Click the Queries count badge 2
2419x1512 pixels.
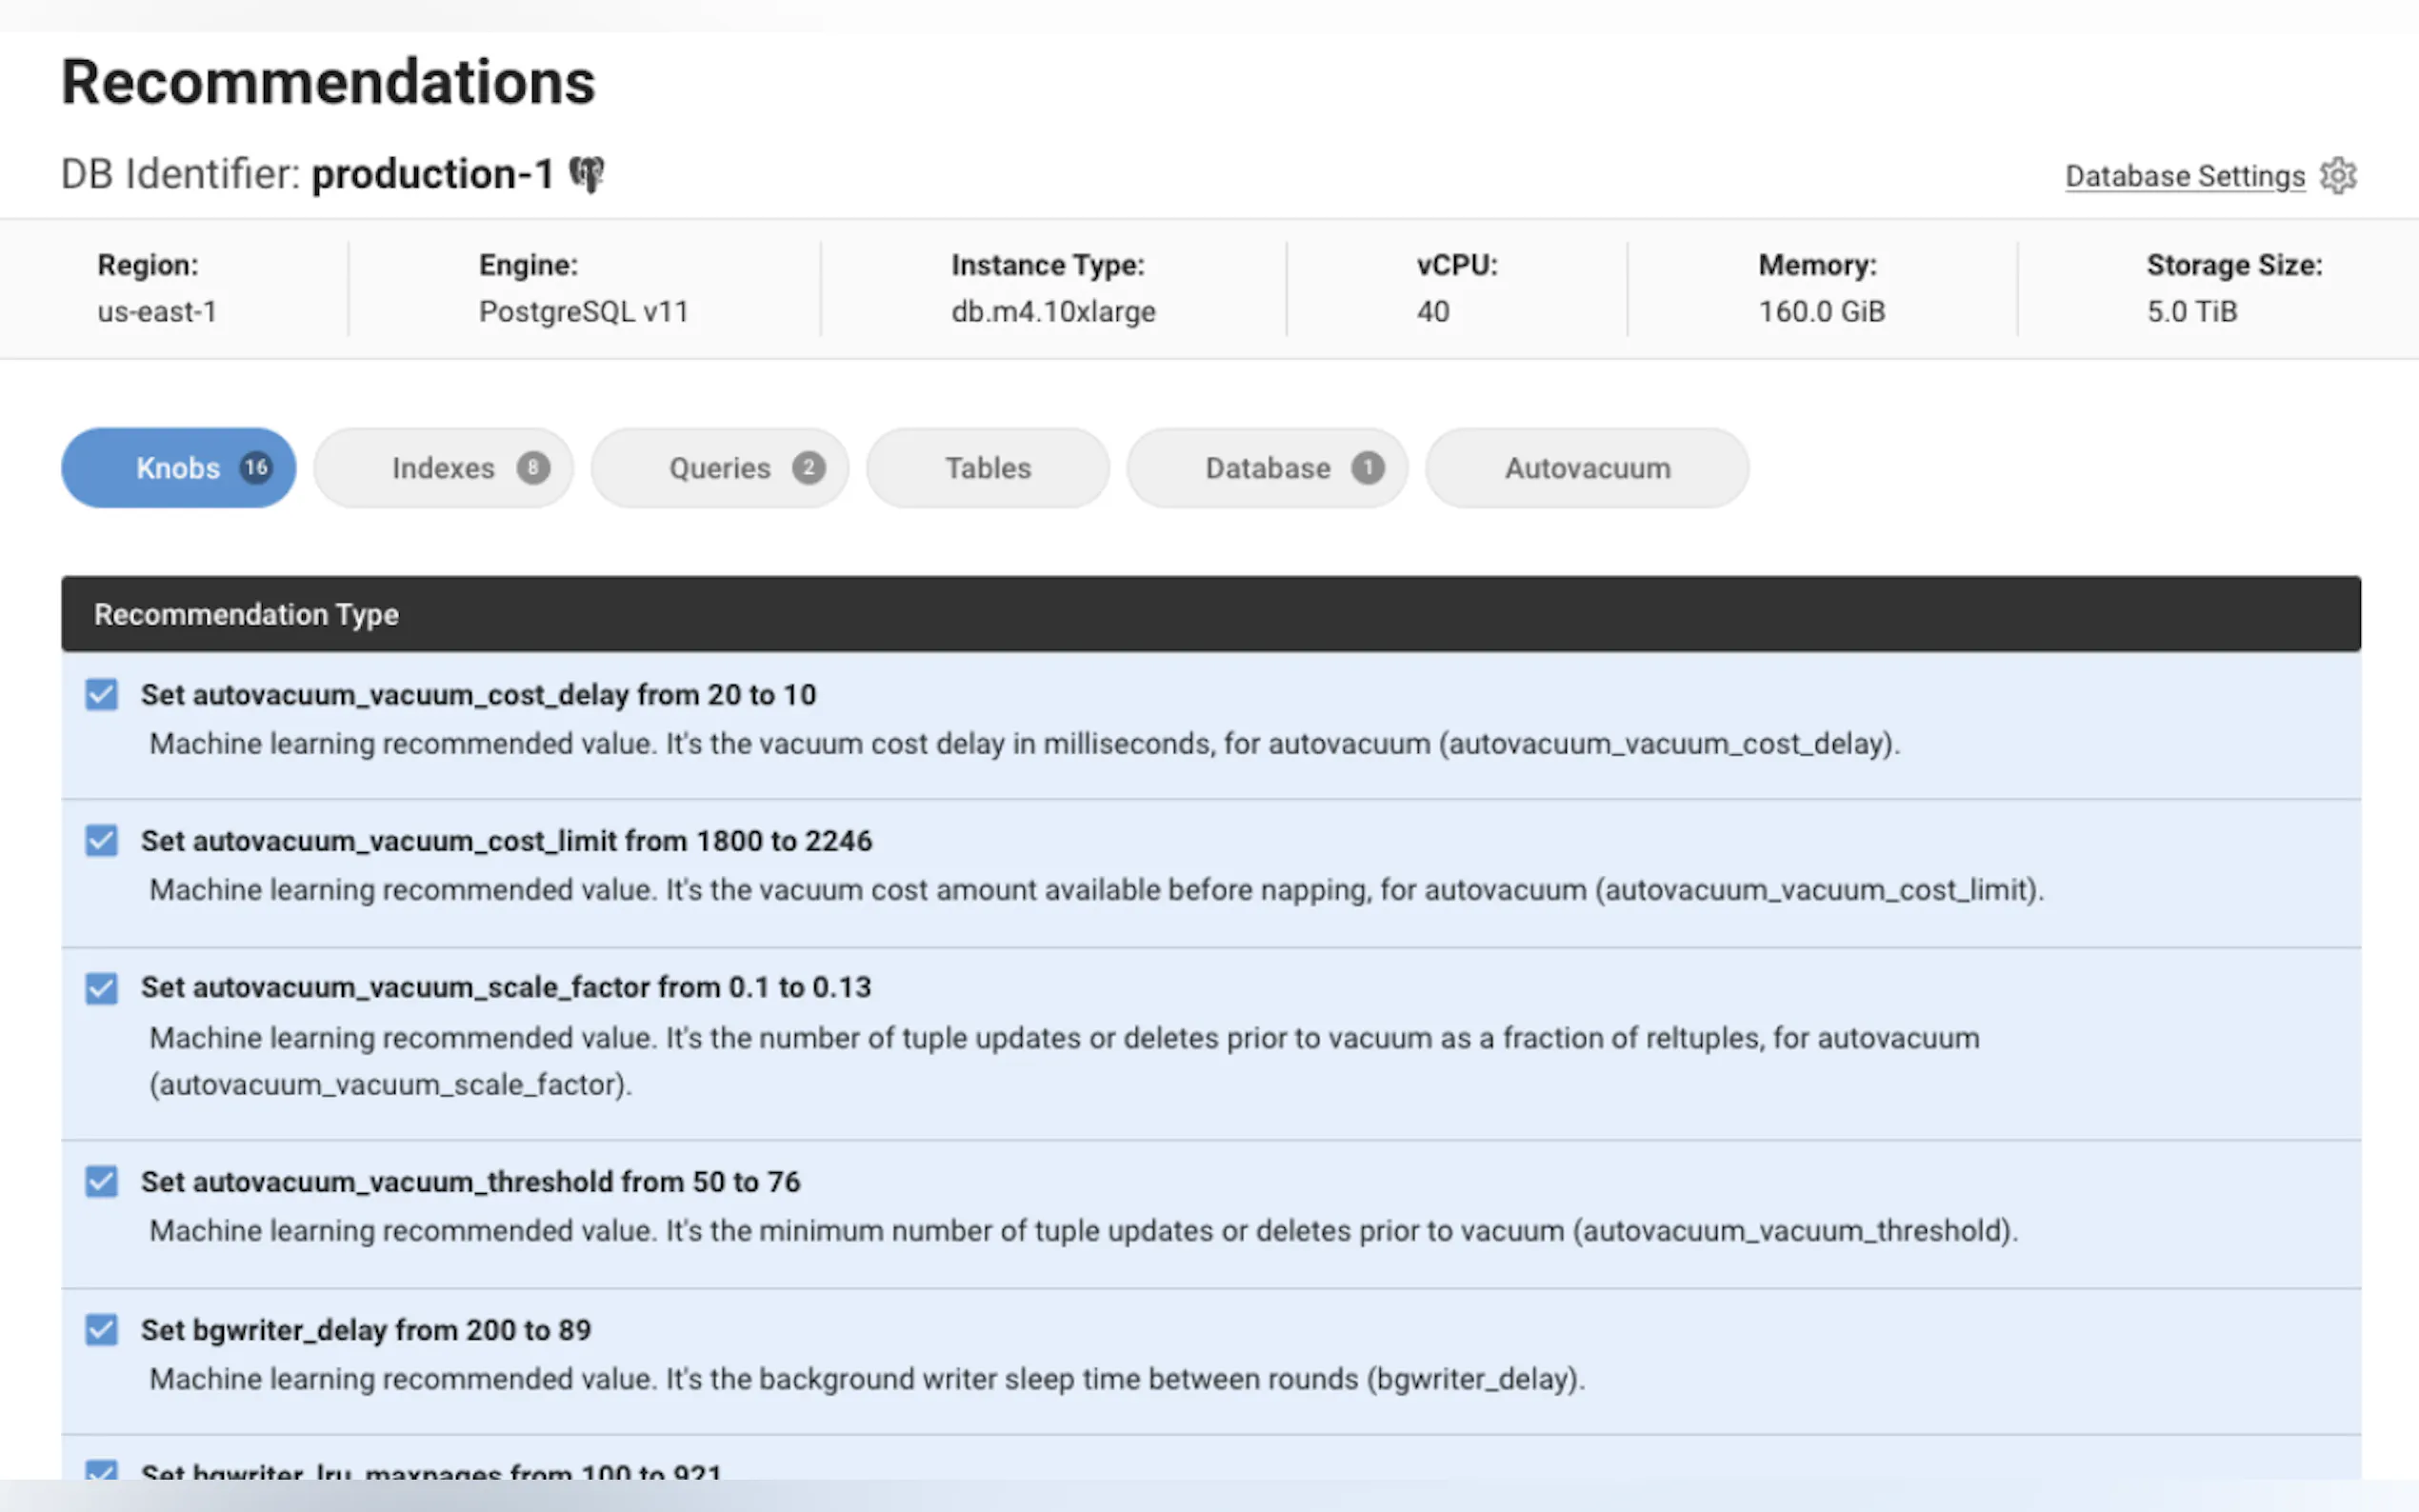pos(808,467)
